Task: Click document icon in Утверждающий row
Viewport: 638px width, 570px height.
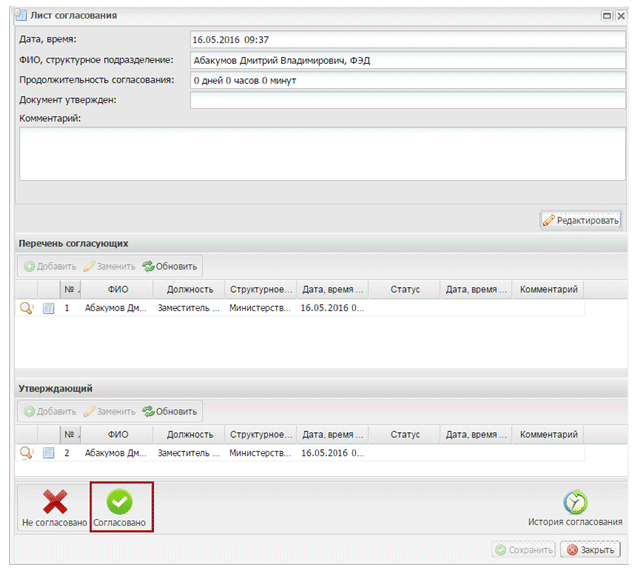Action: point(48,453)
